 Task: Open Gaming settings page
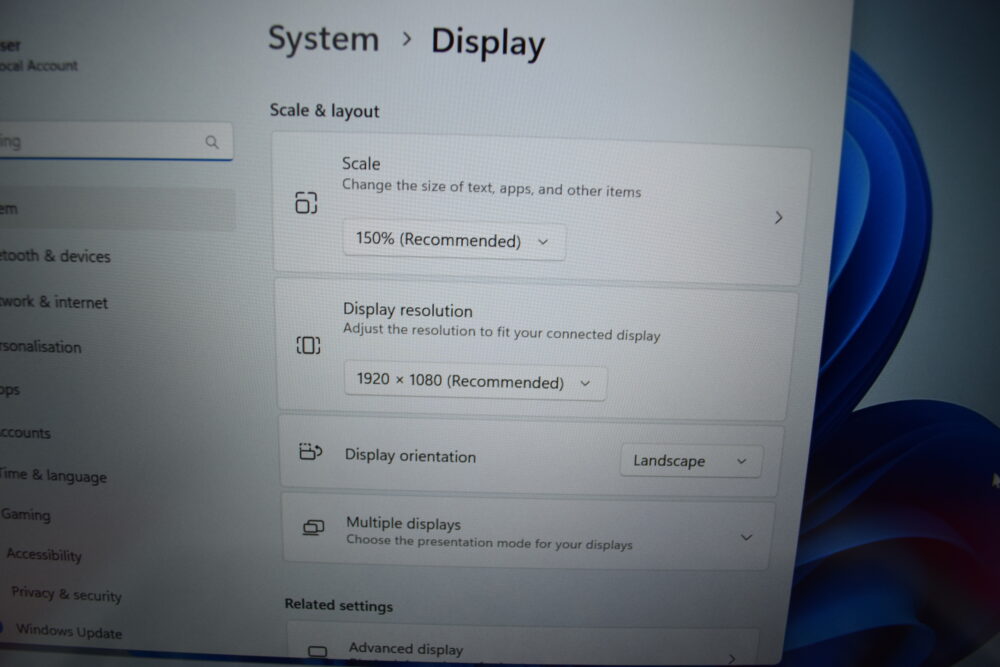pos(26,514)
